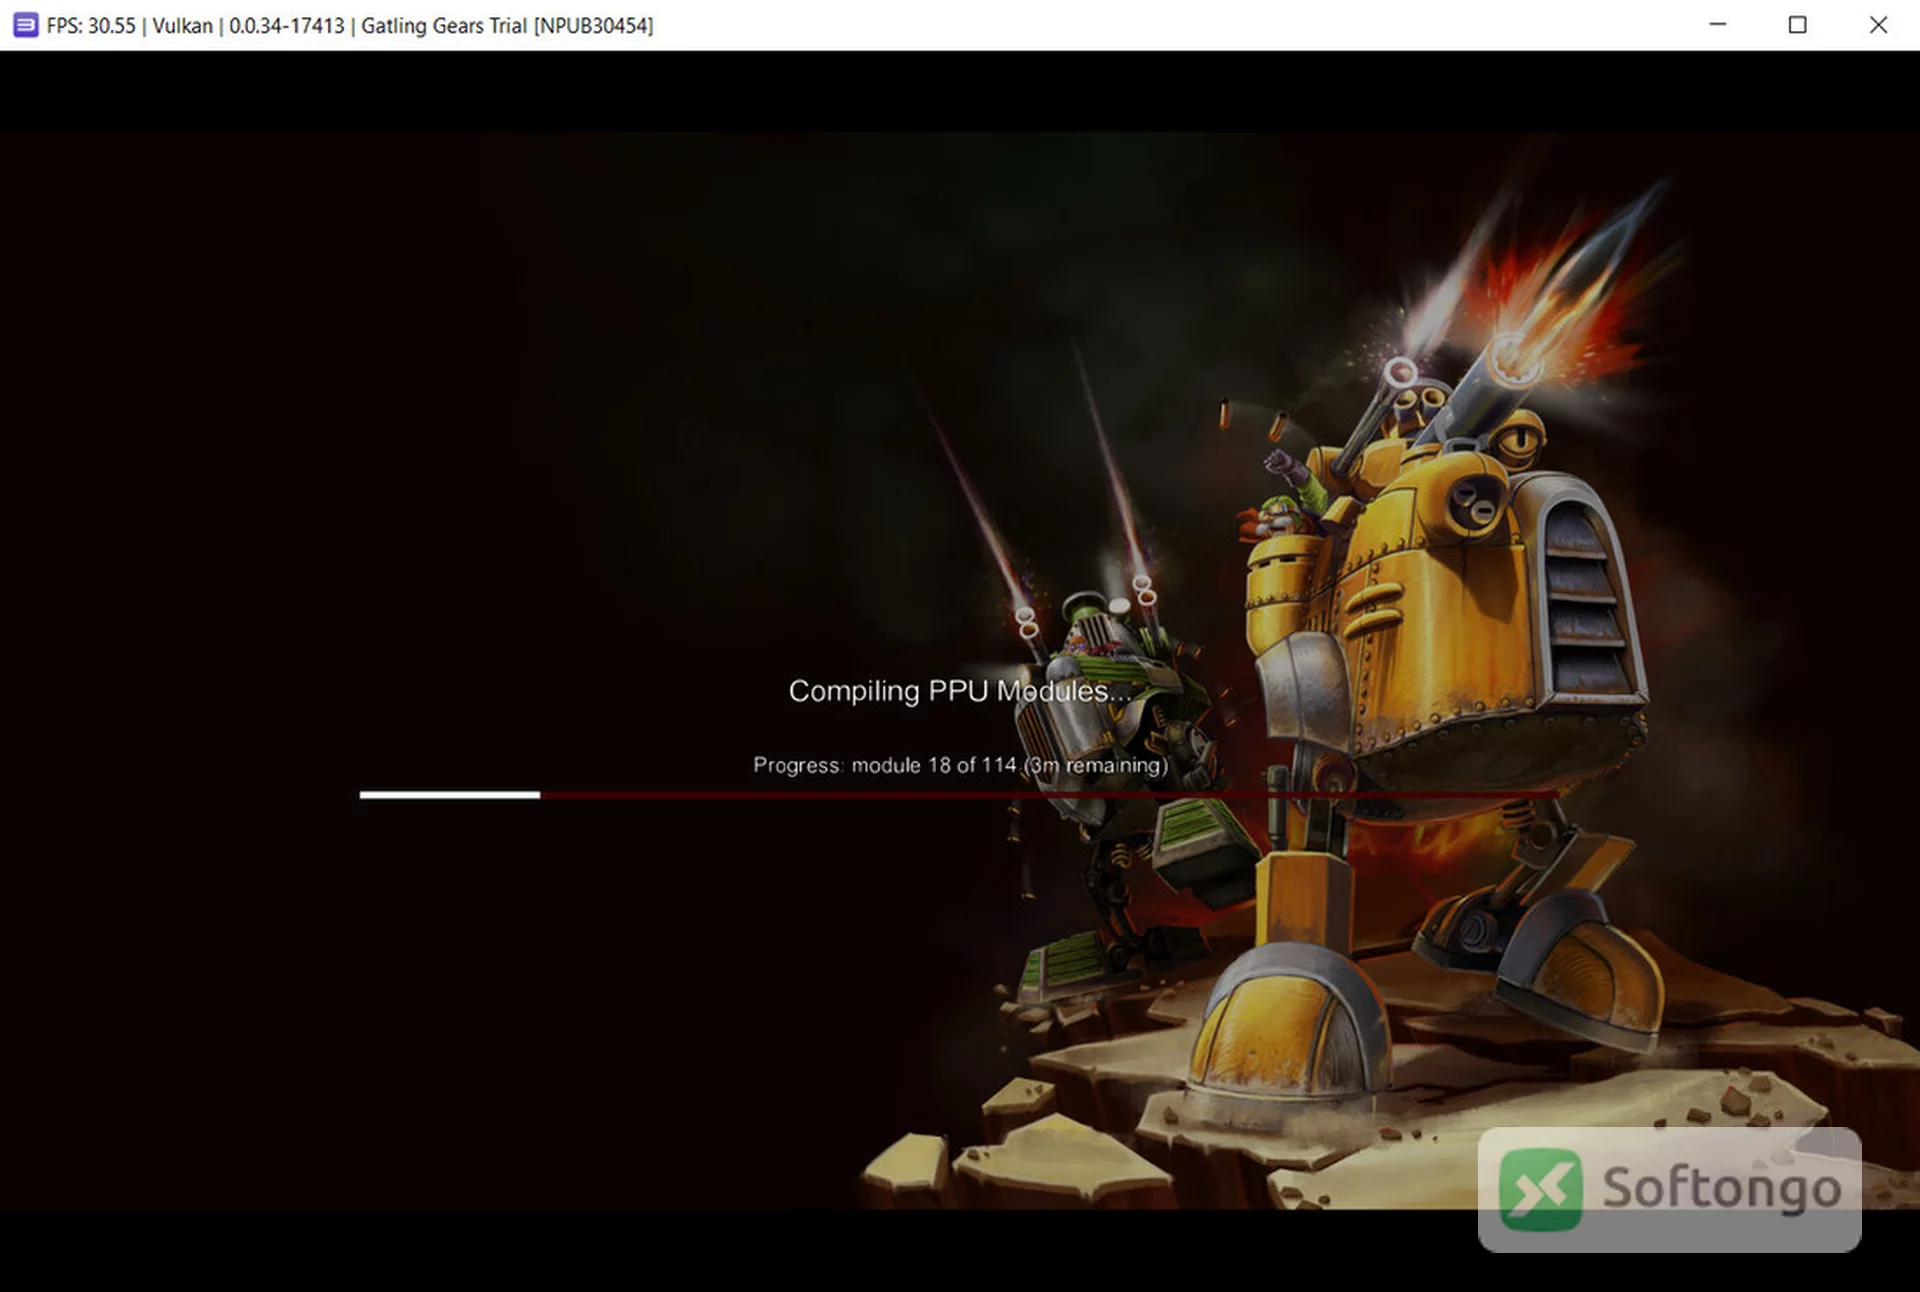Close the Gatling Gears Trial window
Image resolution: width=1920 pixels, height=1292 pixels.
[x=1878, y=25]
